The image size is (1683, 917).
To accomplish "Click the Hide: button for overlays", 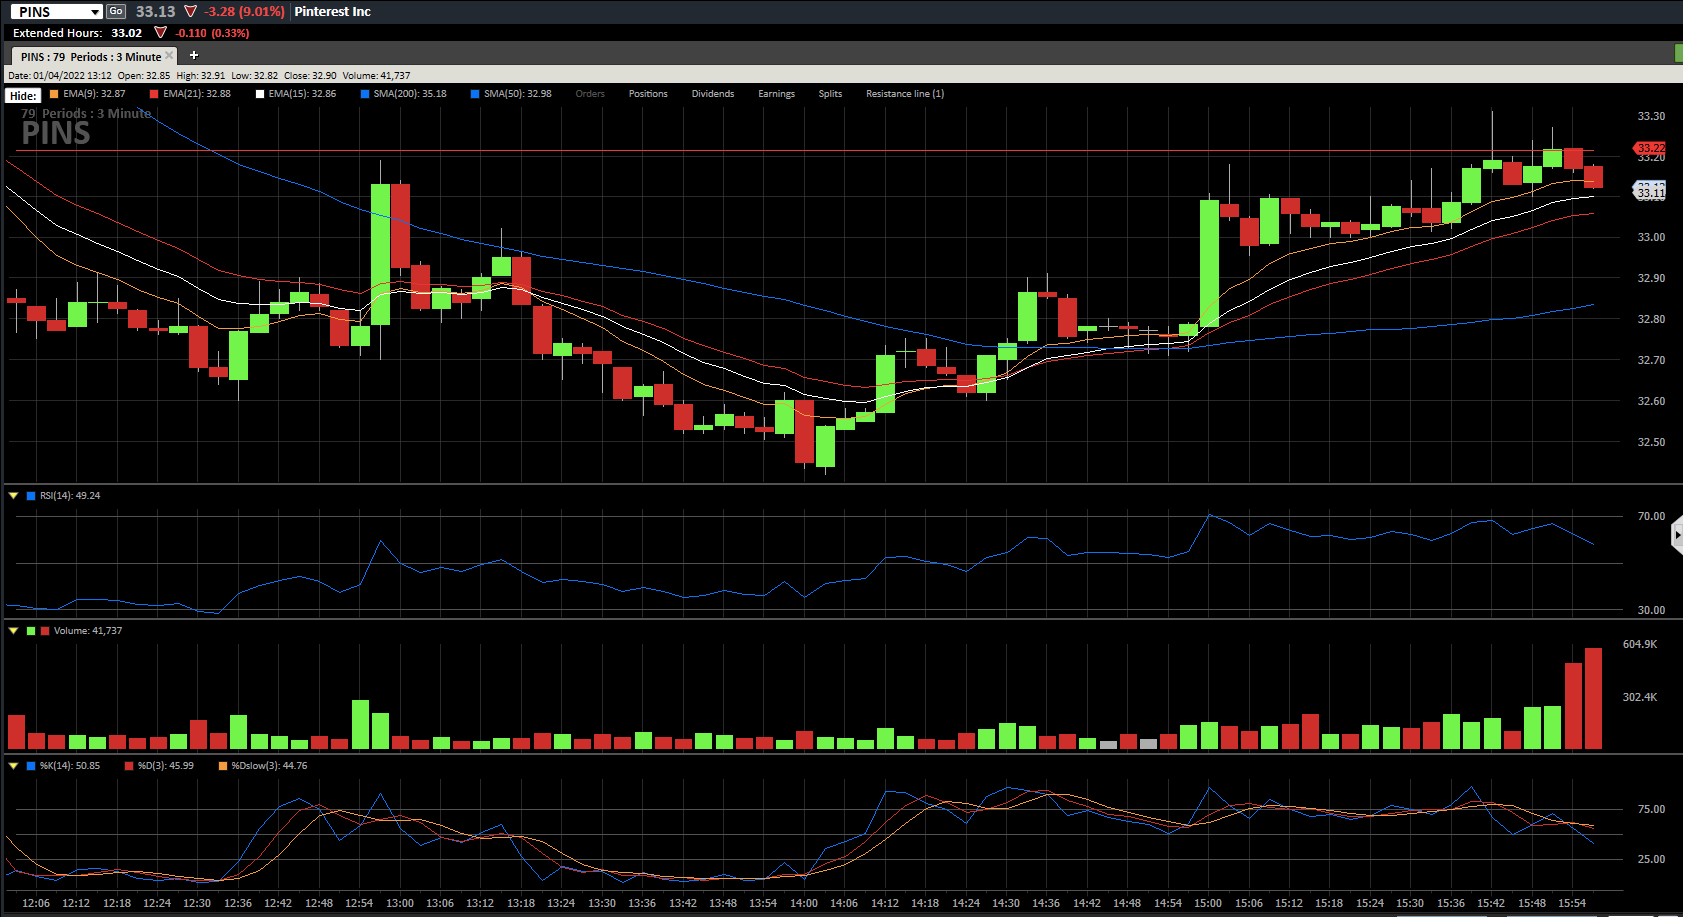I will pos(23,95).
